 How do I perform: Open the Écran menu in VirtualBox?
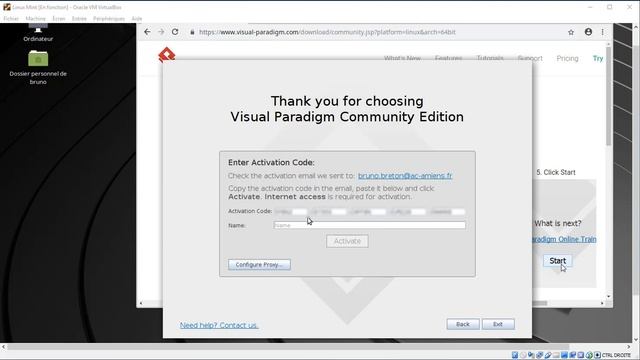(59, 18)
